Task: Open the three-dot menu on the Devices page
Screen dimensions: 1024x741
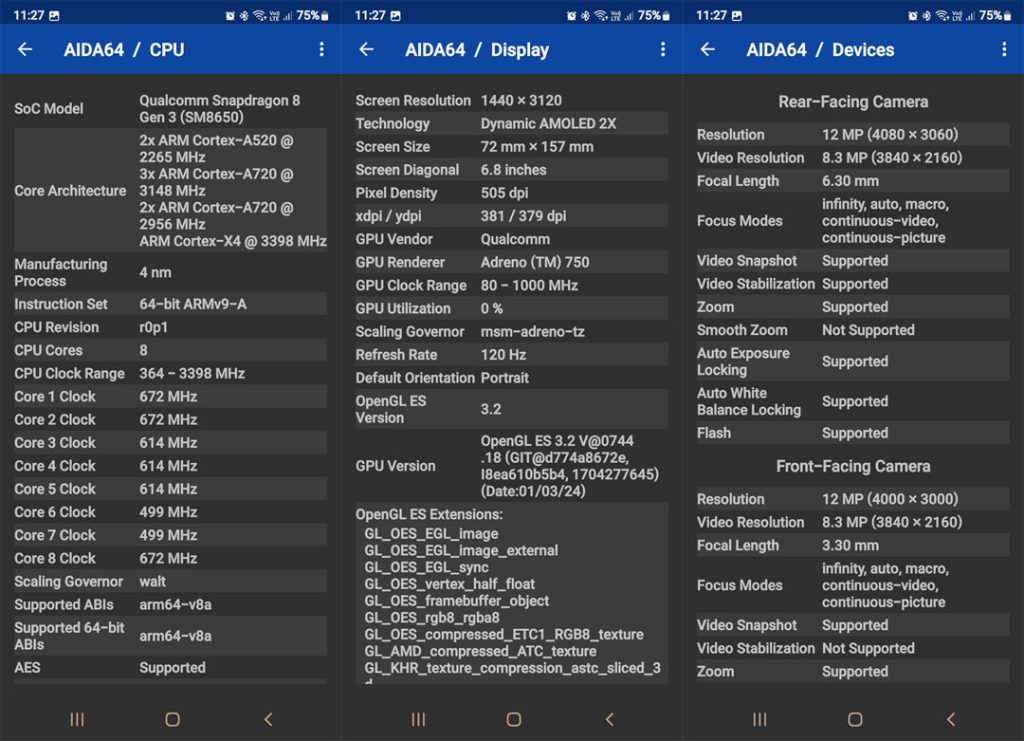Action: (1004, 49)
